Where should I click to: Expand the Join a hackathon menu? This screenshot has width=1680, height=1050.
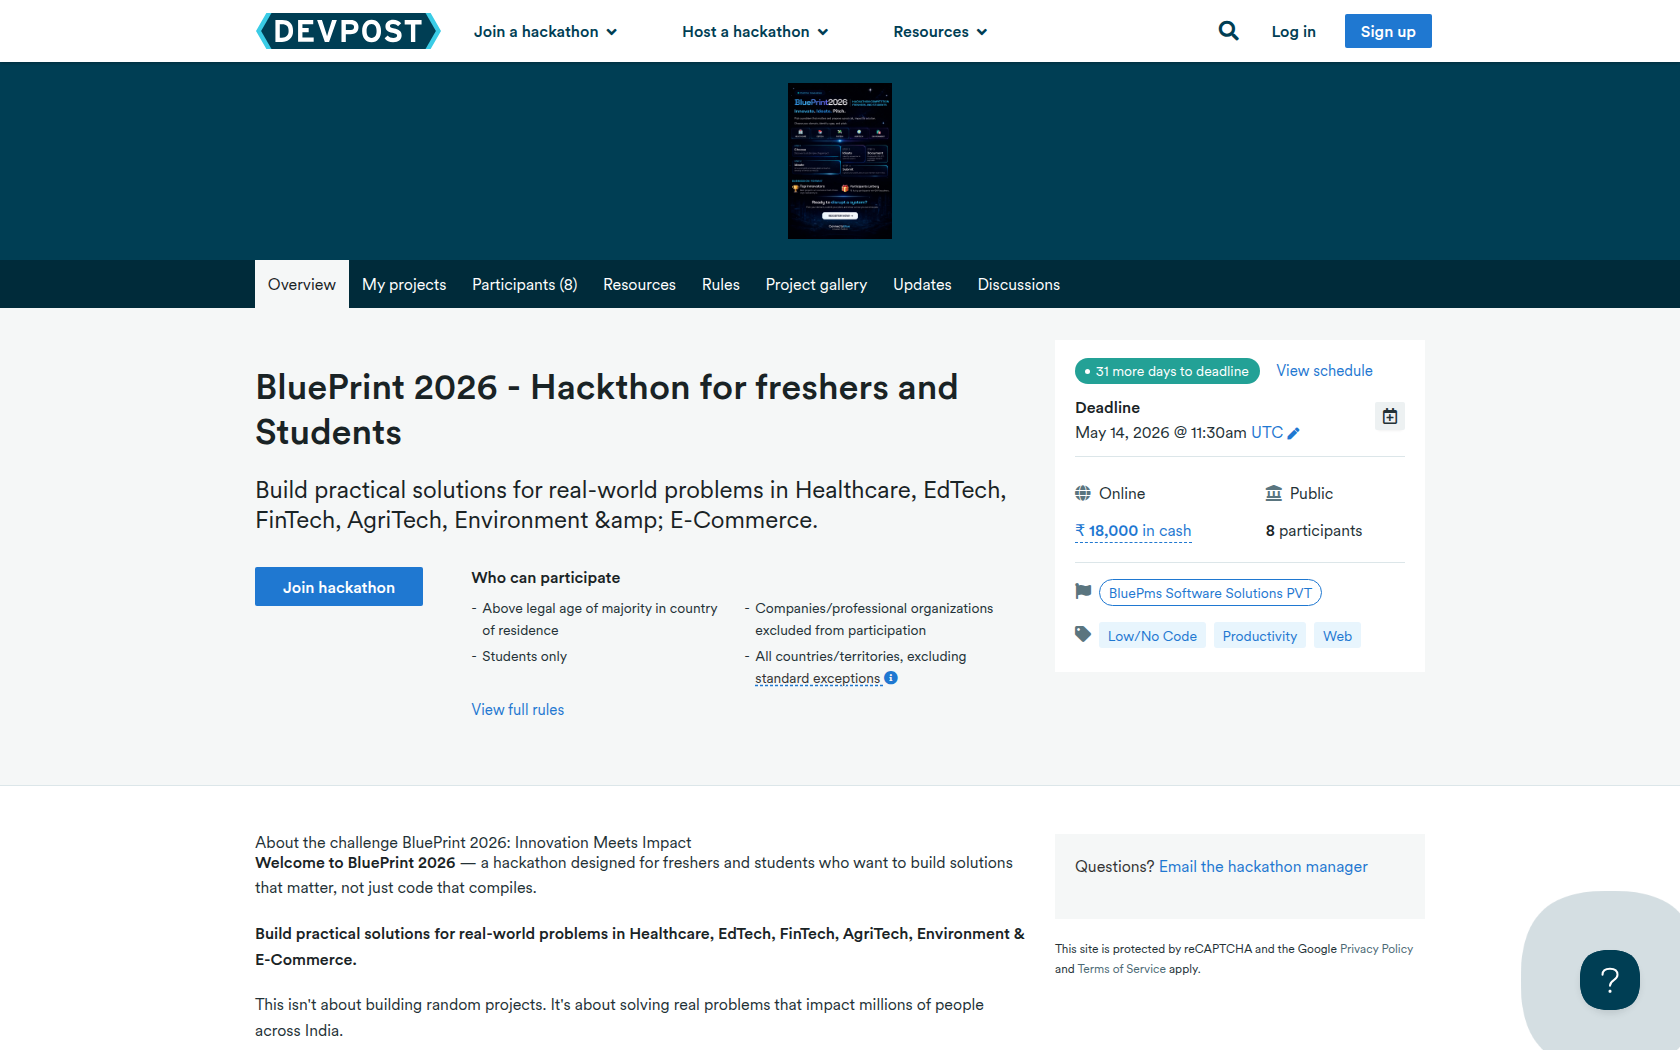[x=545, y=32]
